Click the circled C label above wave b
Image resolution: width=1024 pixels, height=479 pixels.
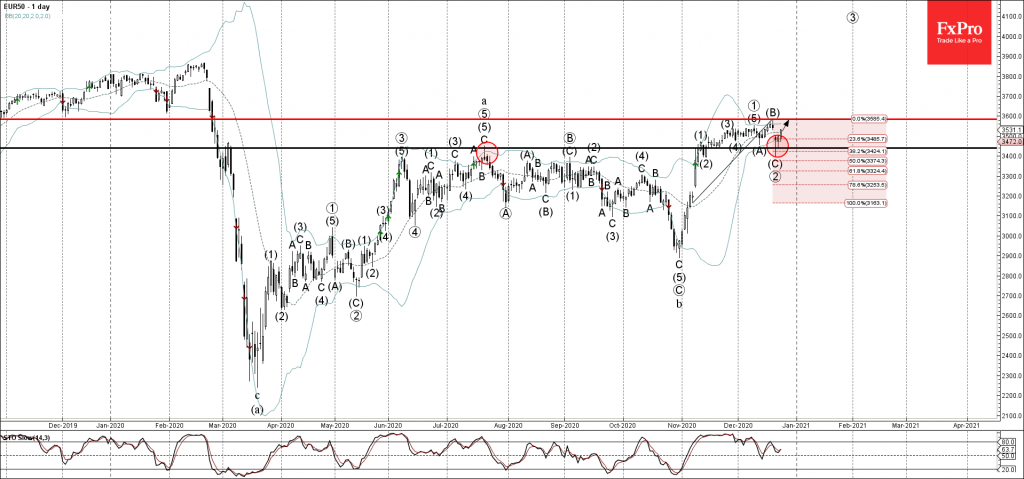679,289
